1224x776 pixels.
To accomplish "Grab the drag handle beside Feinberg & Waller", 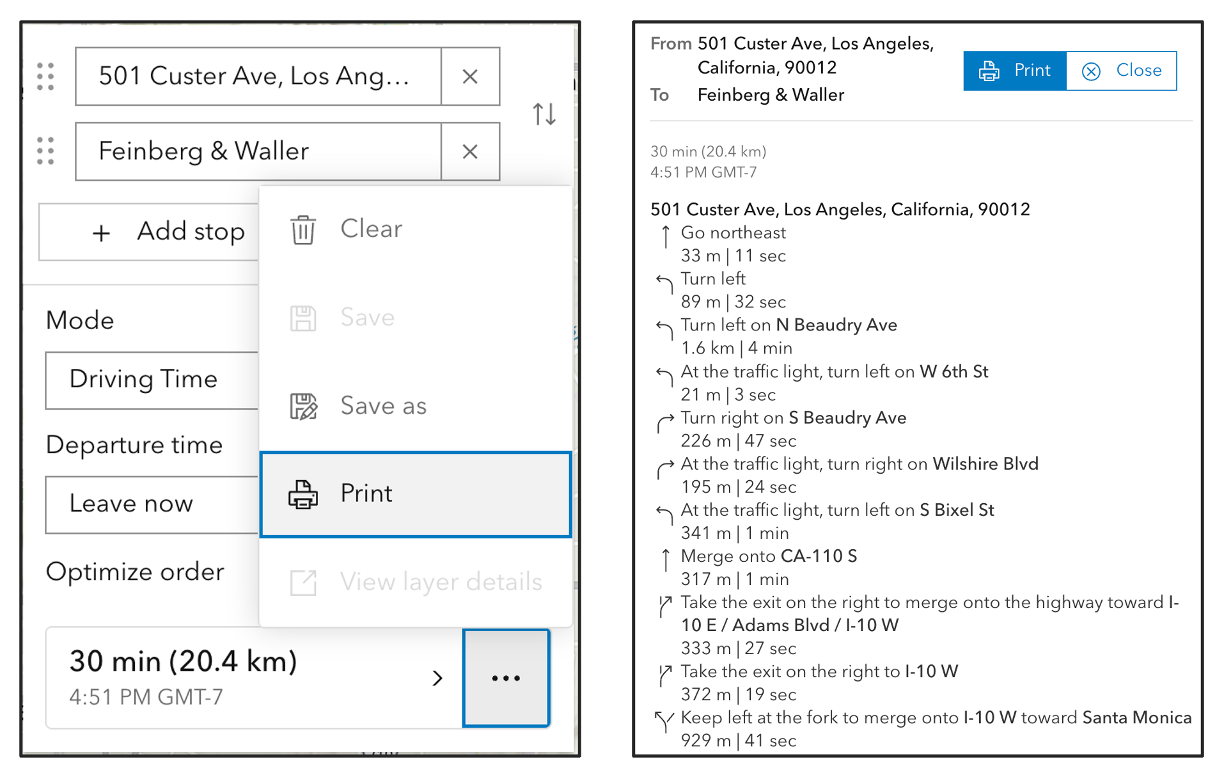I will coord(45,151).
